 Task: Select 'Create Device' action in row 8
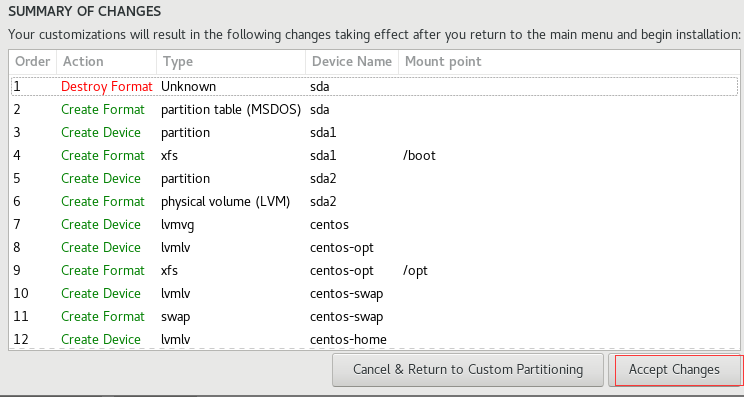(x=101, y=248)
